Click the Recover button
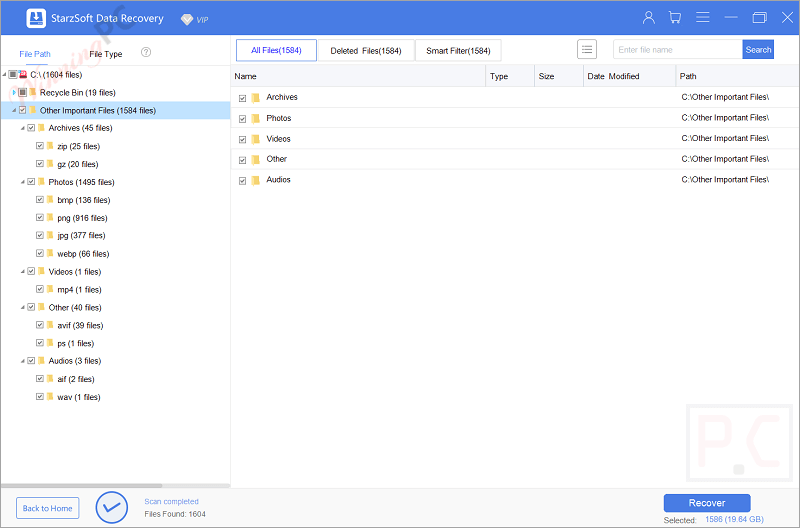 pyautogui.click(x=707, y=502)
